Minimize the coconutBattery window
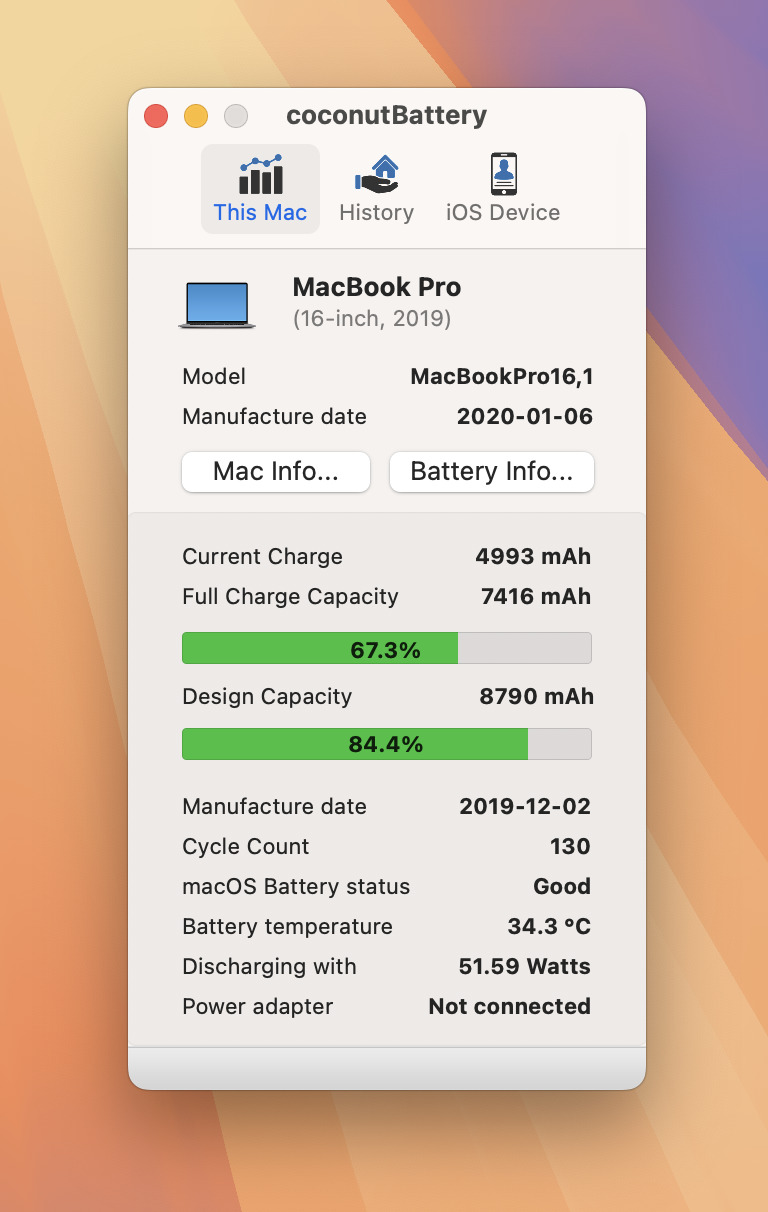The height and width of the screenshot is (1212, 768). 196,116
